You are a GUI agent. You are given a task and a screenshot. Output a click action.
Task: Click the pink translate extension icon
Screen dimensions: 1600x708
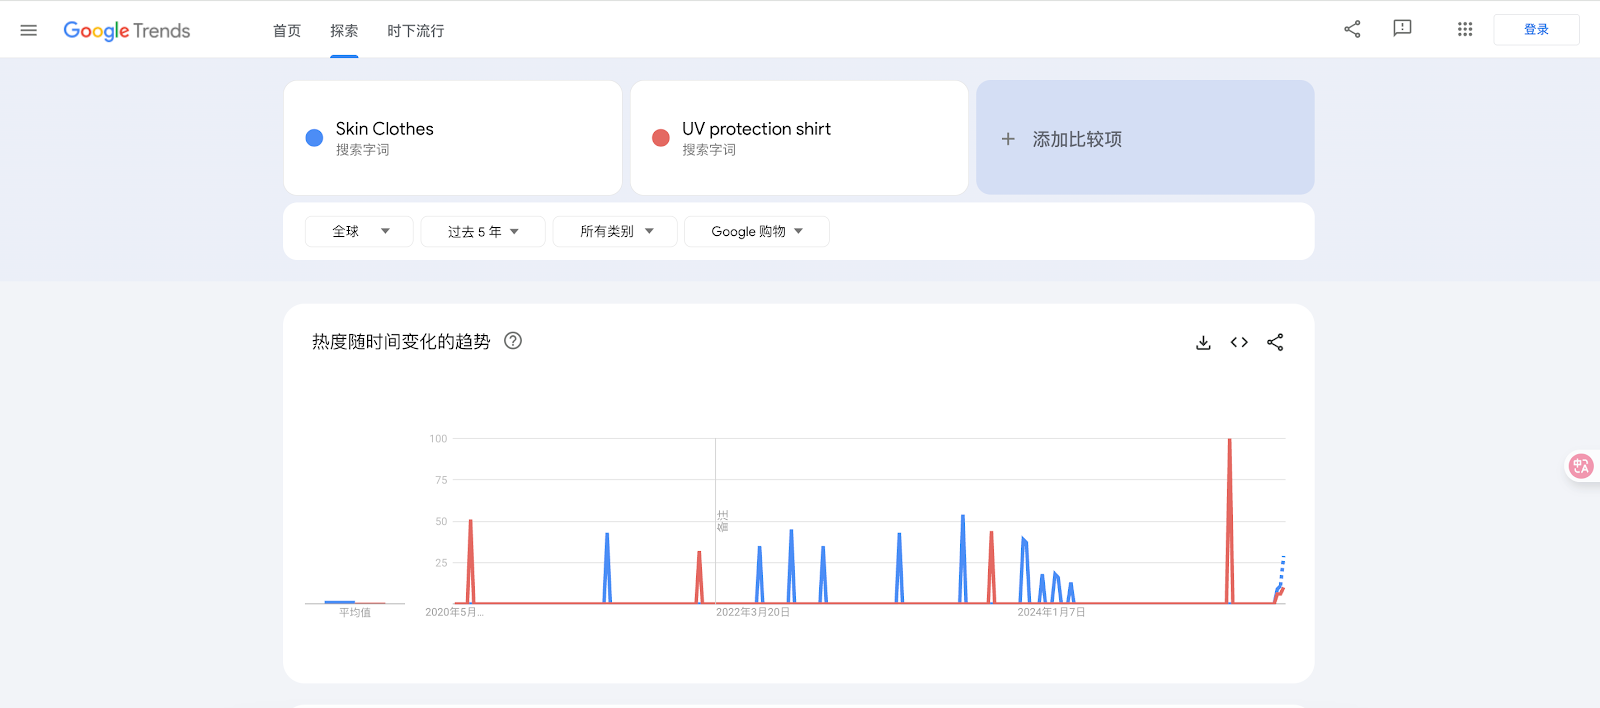pos(1581,466)
